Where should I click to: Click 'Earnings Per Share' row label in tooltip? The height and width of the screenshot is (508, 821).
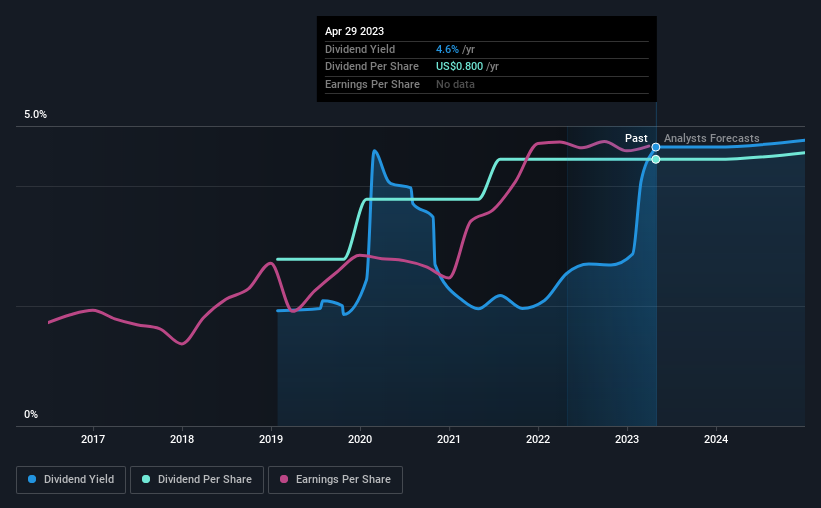(x=372, y=84)
